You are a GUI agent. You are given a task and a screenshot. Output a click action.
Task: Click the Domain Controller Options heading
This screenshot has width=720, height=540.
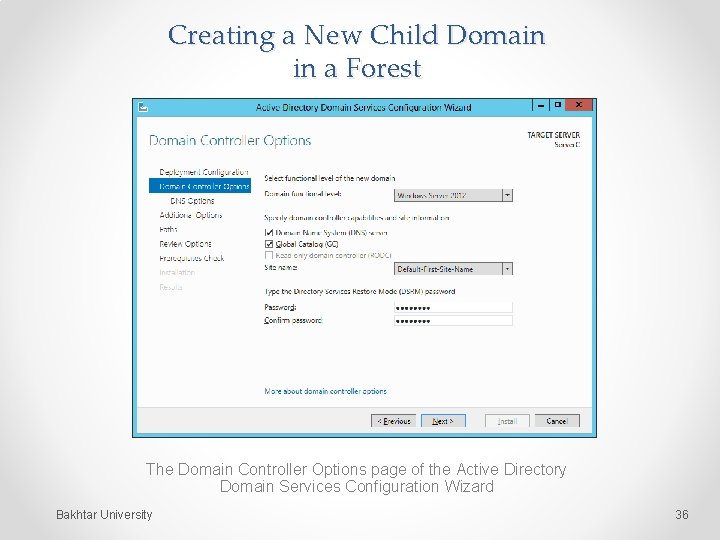230,141
